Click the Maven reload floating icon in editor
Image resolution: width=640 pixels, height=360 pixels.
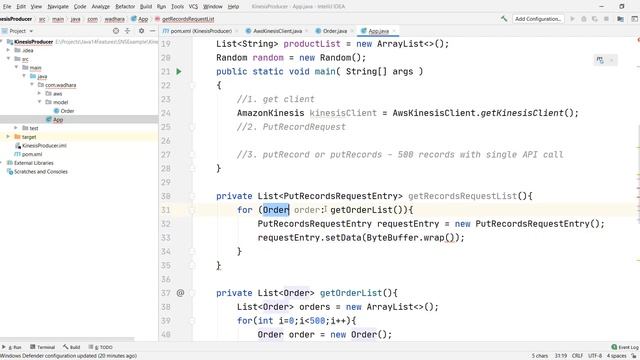[x=600, y=60]
